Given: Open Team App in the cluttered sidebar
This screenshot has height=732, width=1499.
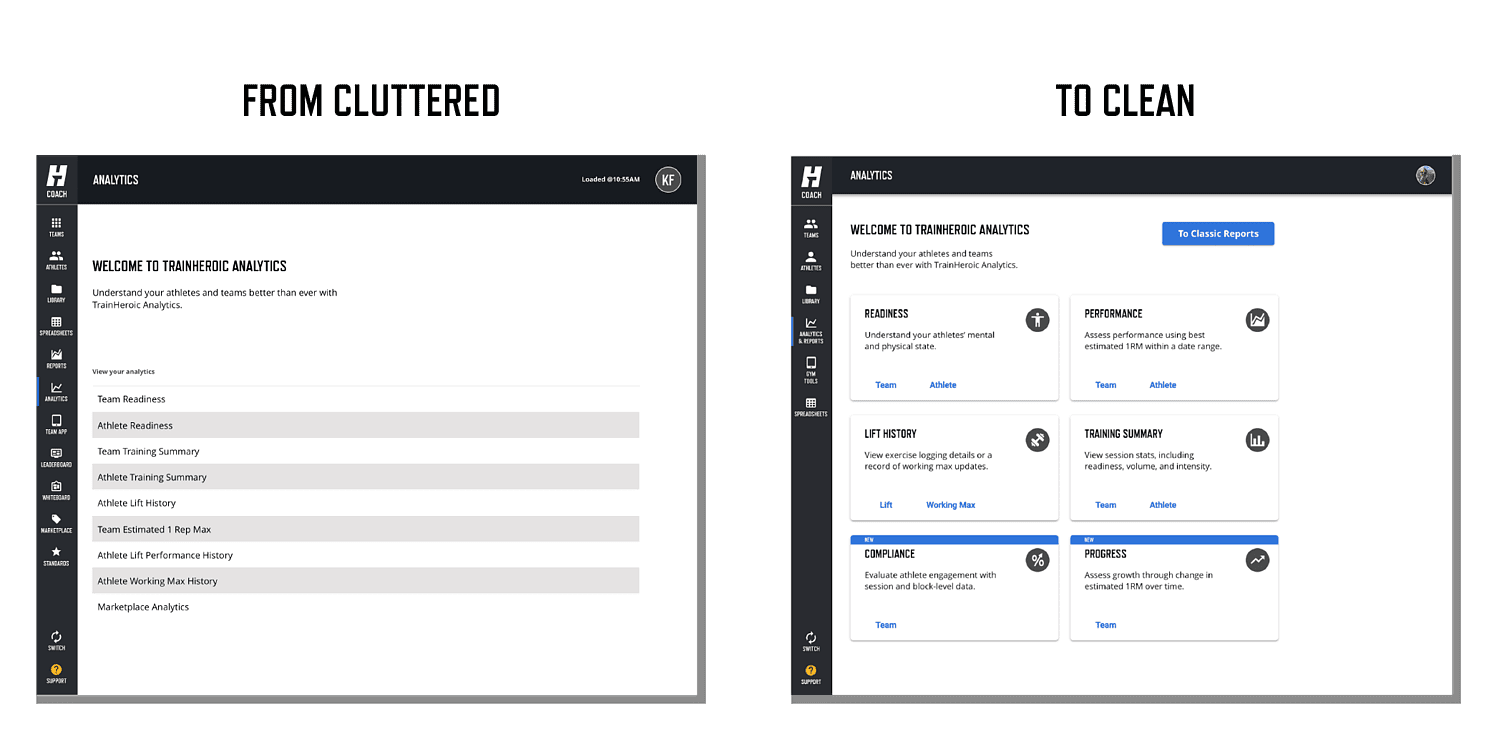Looking at the screenshot, I should click(x=56, y=425).
